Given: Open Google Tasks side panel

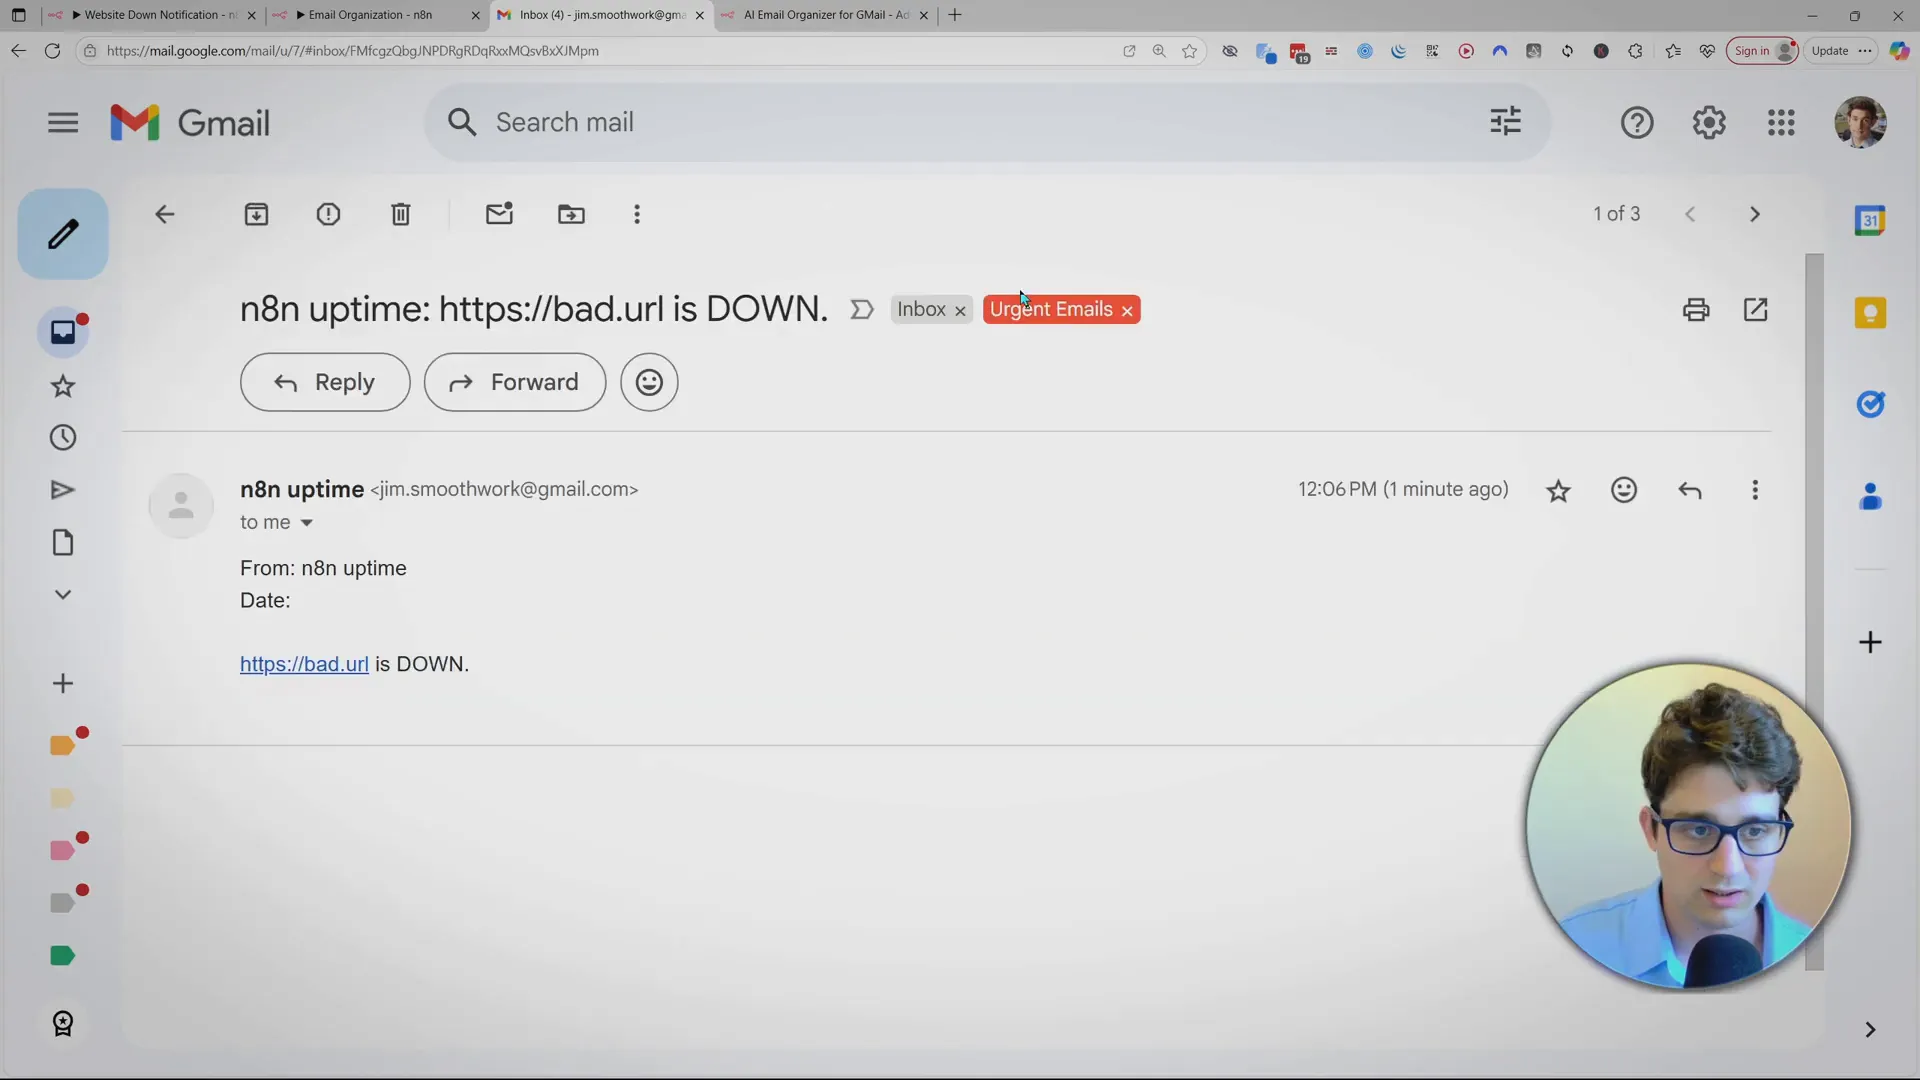Looking at the screenshot, I should tap(1870, 404).
